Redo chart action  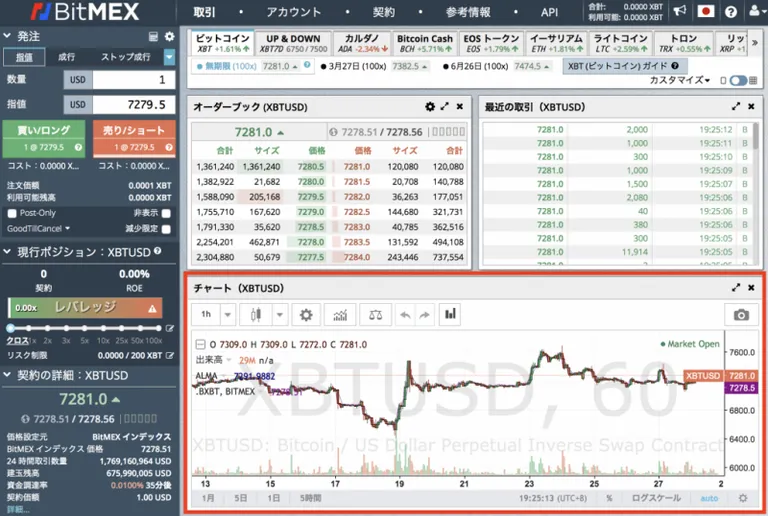click(424, 315)
